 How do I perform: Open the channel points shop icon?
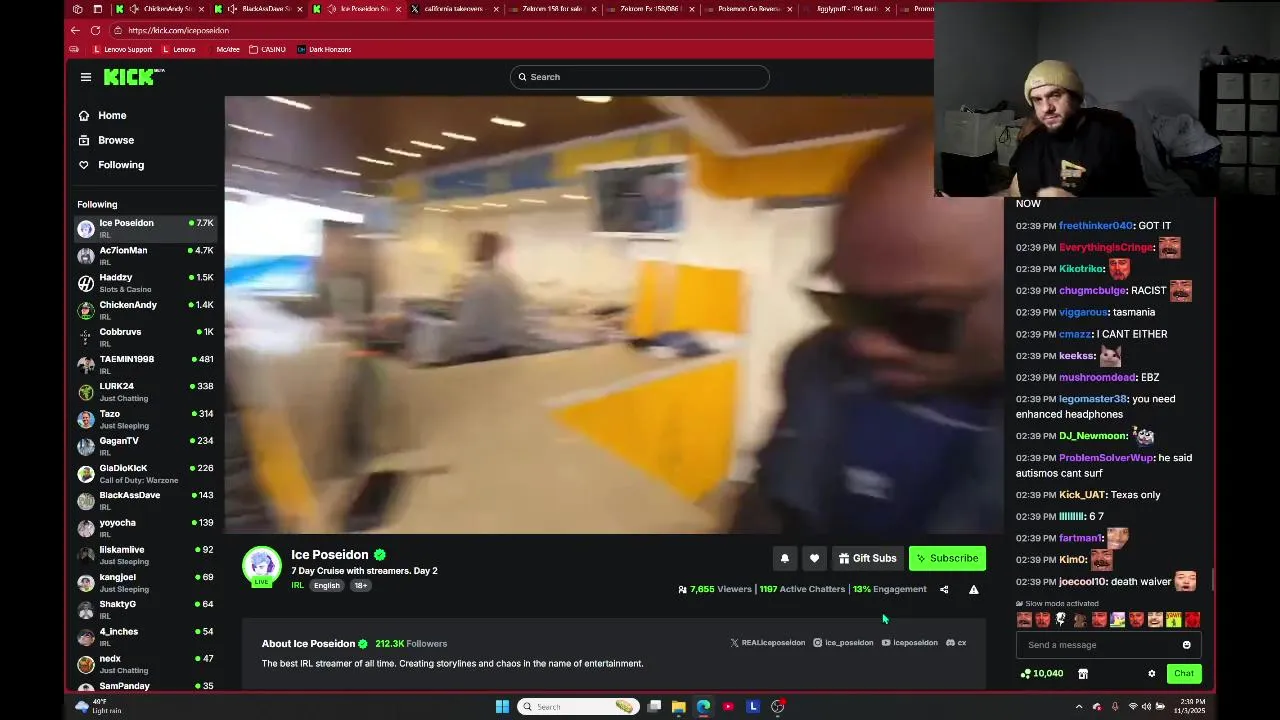1083,673
